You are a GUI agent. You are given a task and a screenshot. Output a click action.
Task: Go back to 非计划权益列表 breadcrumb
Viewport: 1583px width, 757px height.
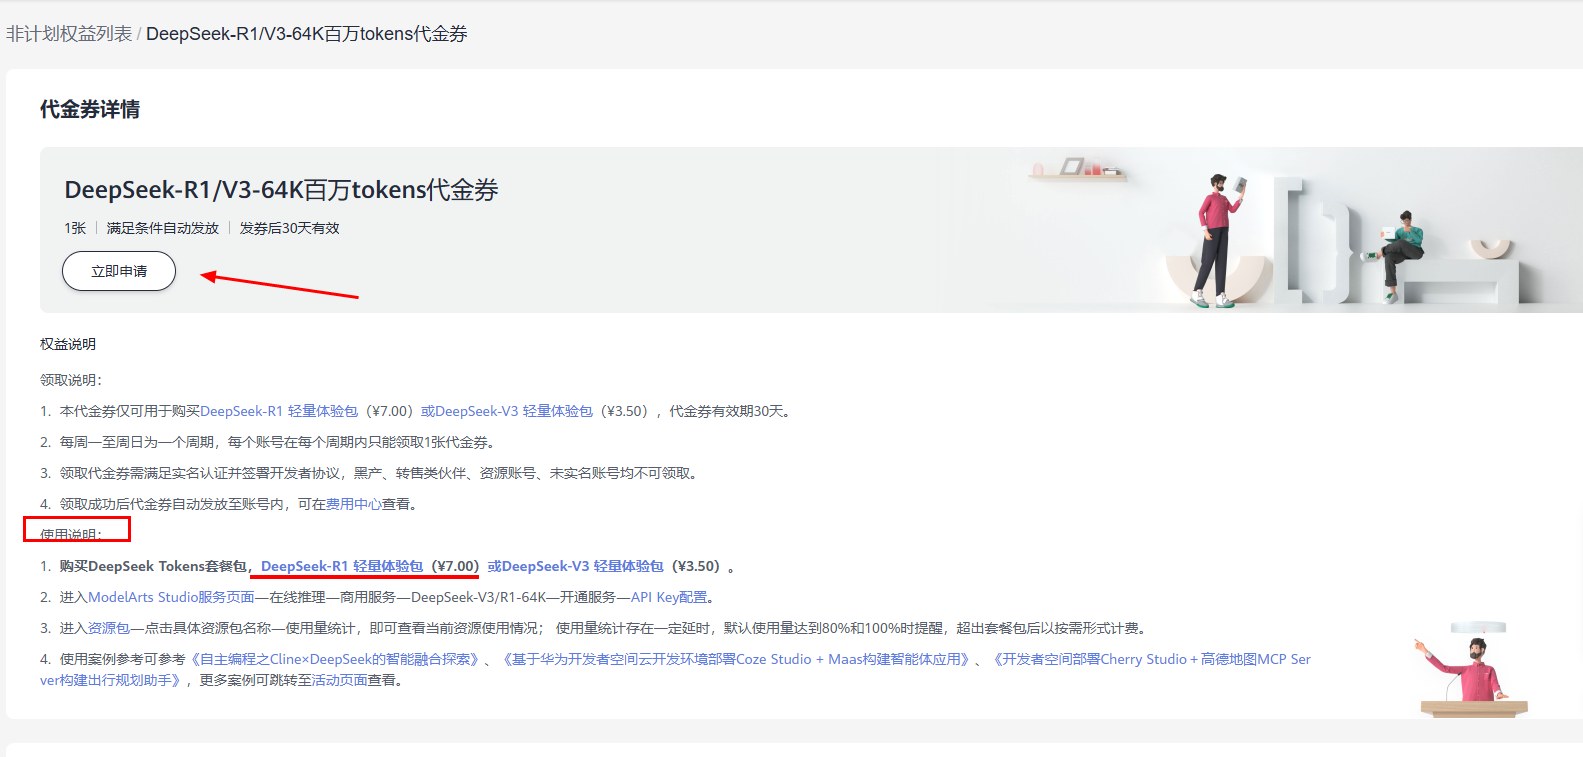(69, 34)
